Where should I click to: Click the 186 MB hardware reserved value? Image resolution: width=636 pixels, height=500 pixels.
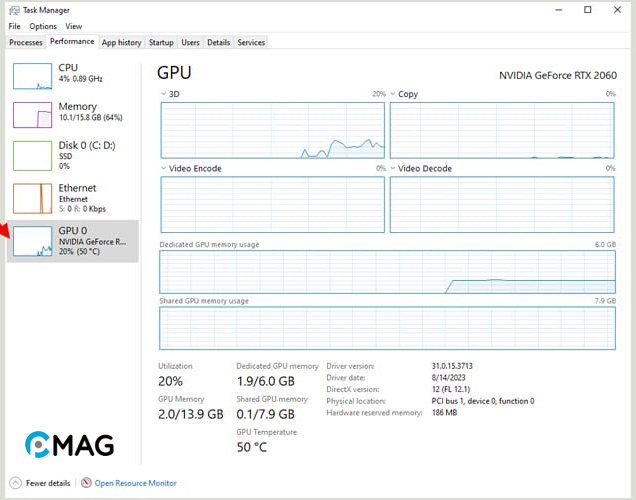(x=444, y=412)
